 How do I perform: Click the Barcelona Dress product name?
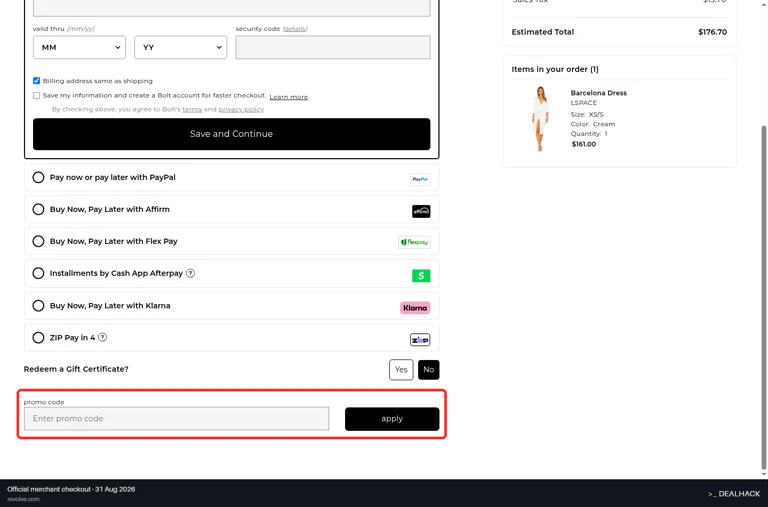point(599,93)
